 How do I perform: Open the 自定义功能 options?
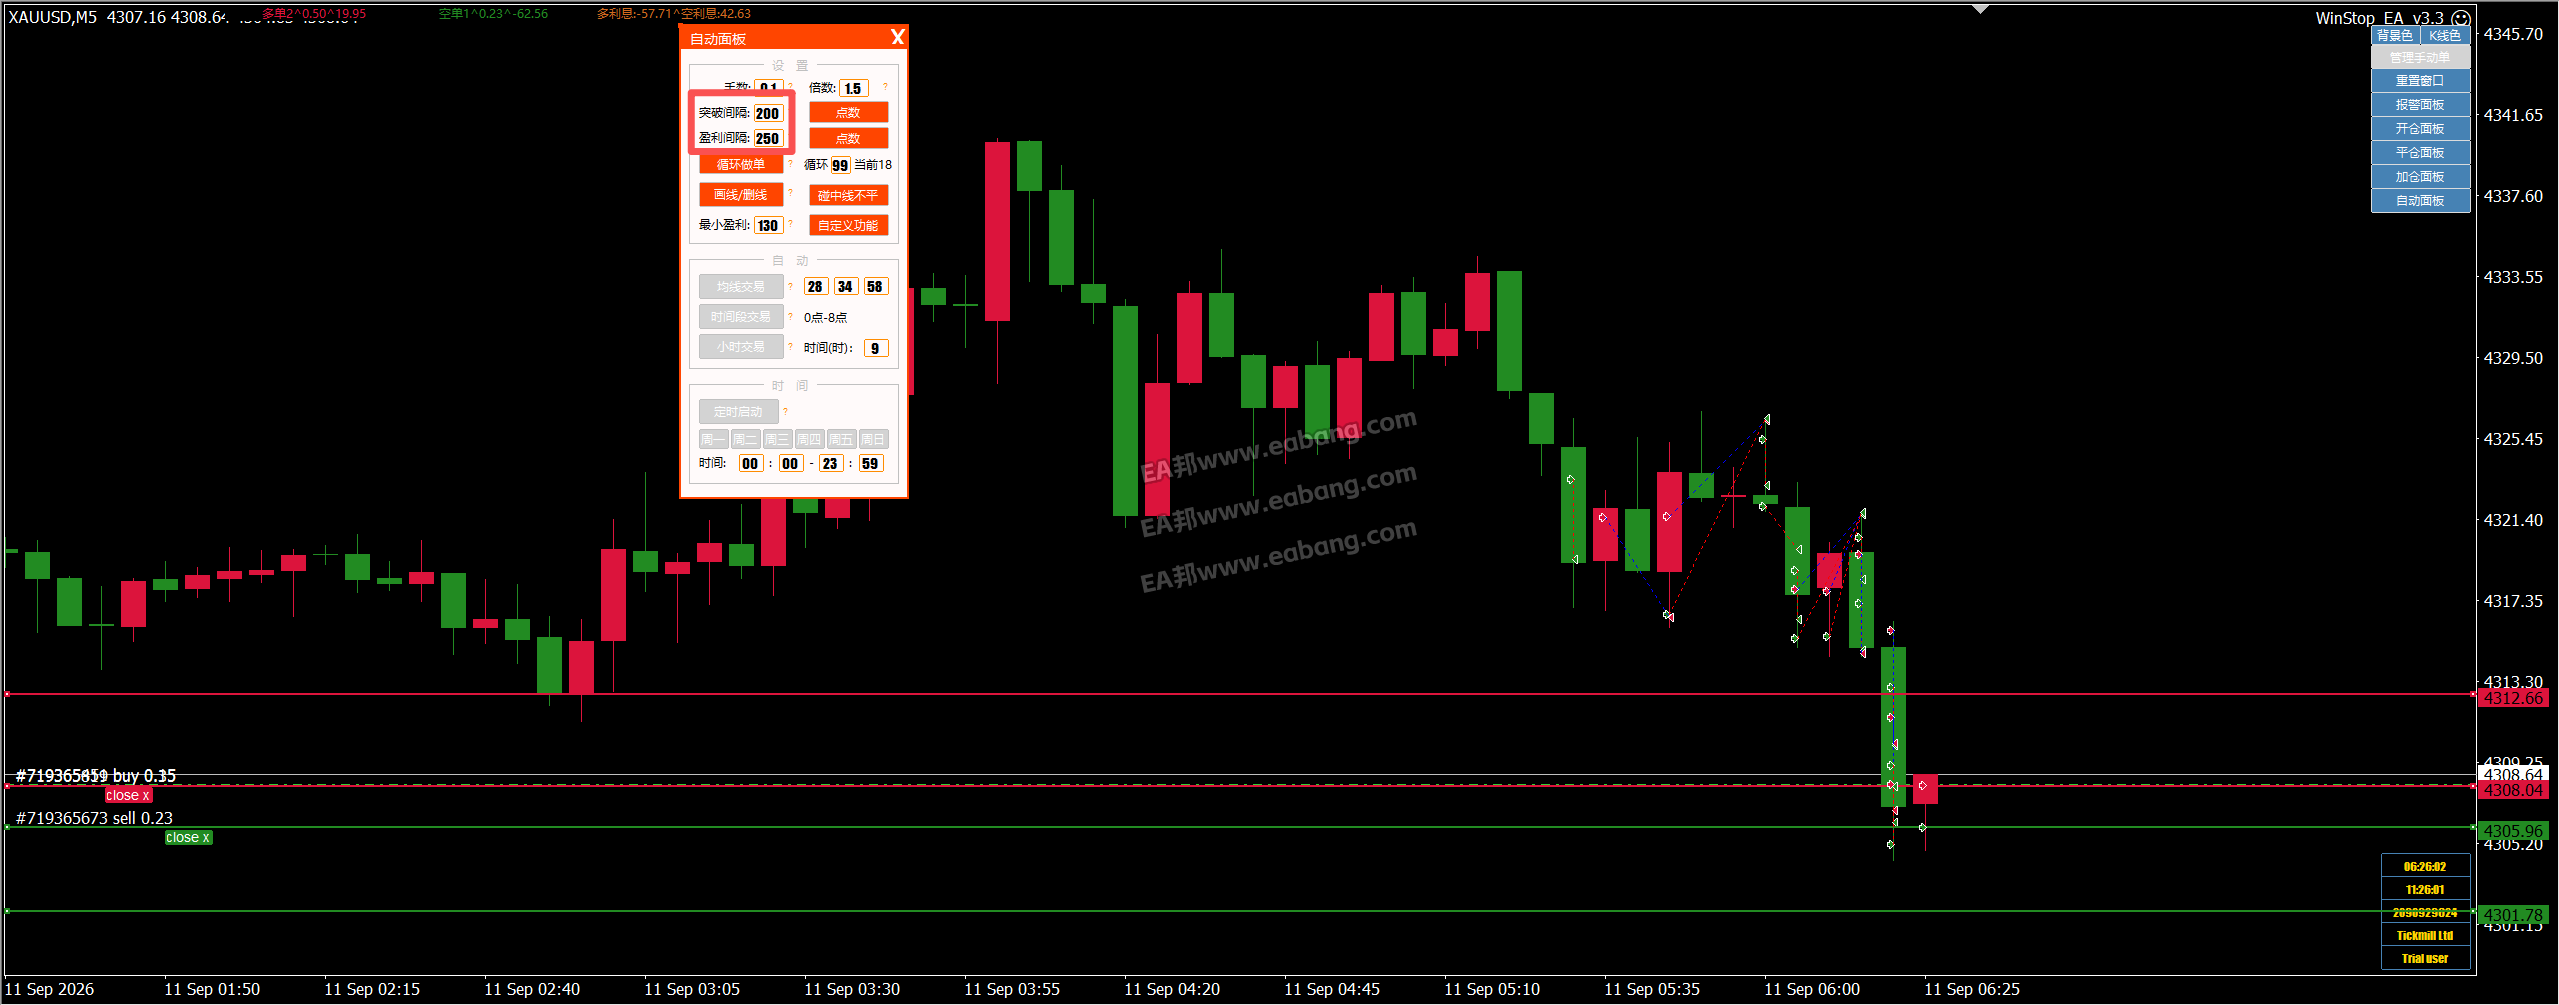(x=848, y=226)
